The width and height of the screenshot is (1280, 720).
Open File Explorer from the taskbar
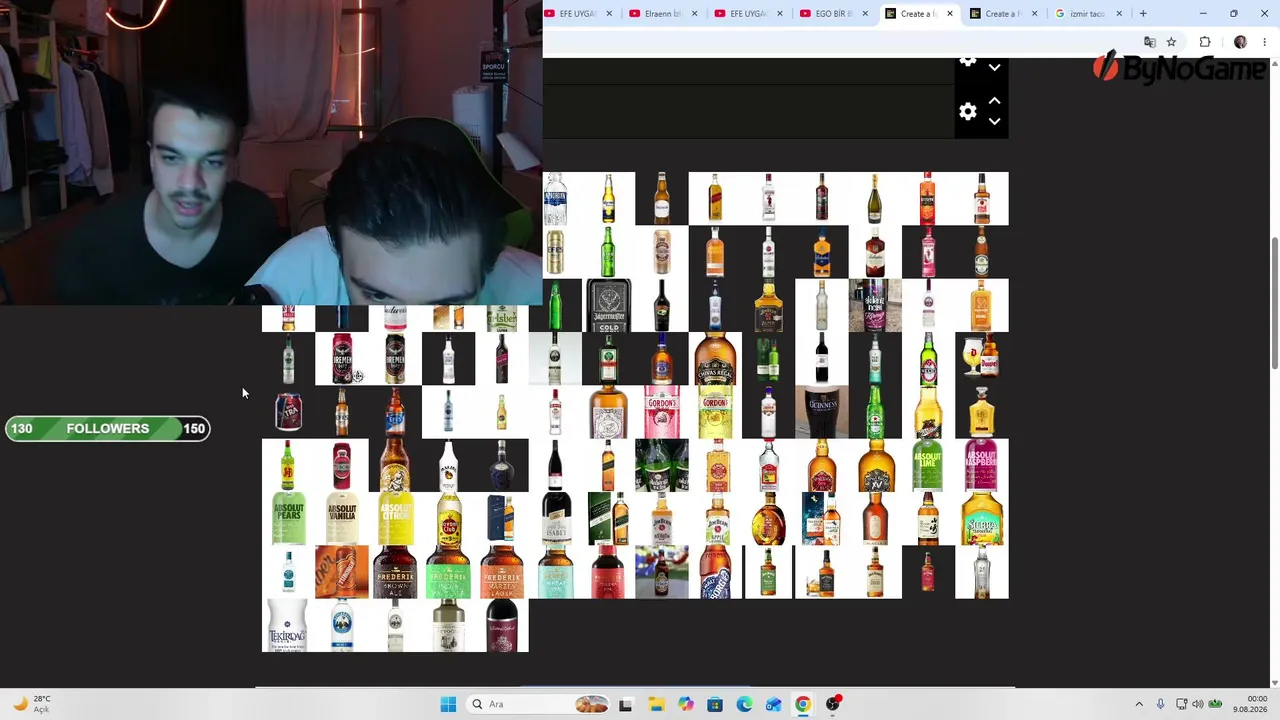656,704
